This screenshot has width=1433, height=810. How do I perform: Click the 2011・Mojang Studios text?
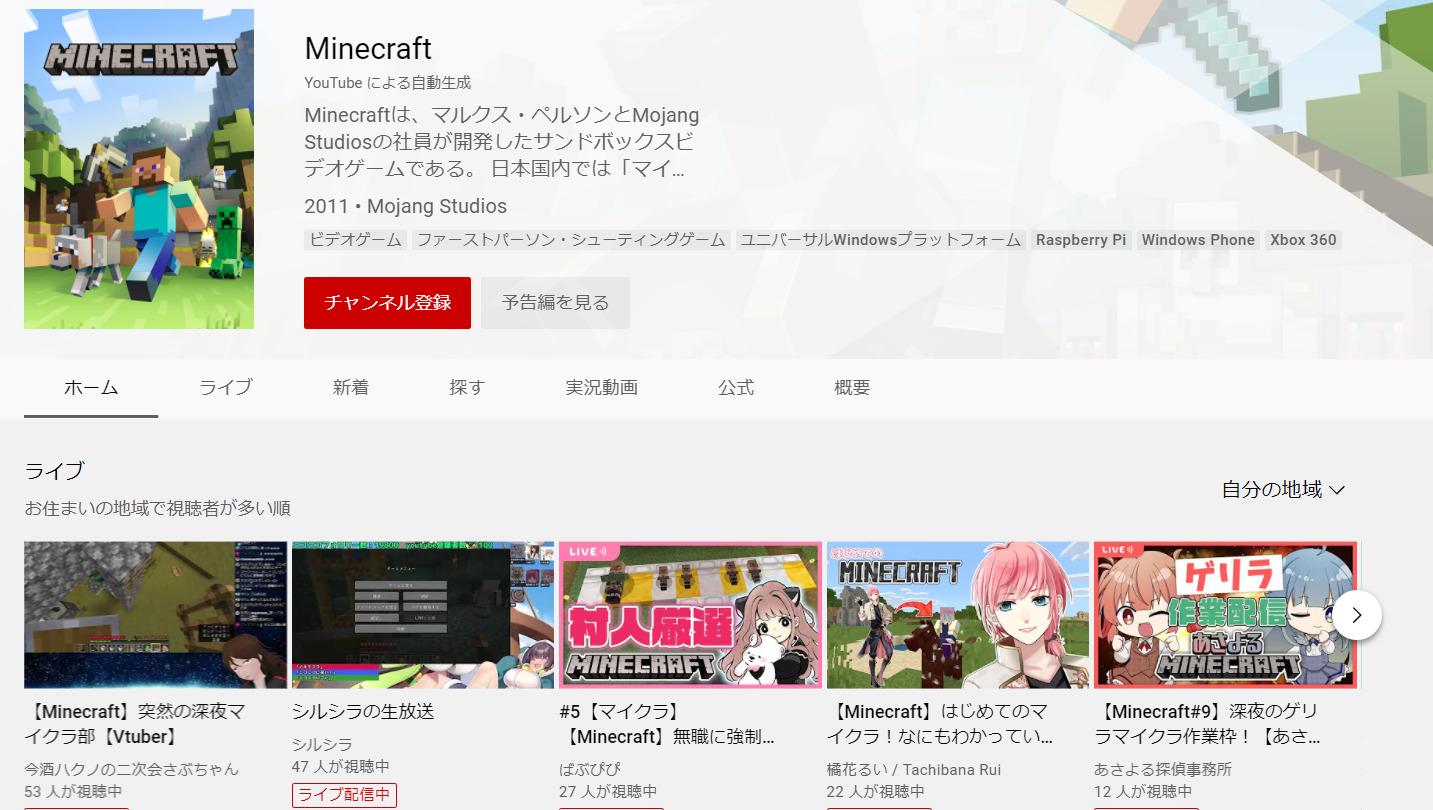point(405,206)
